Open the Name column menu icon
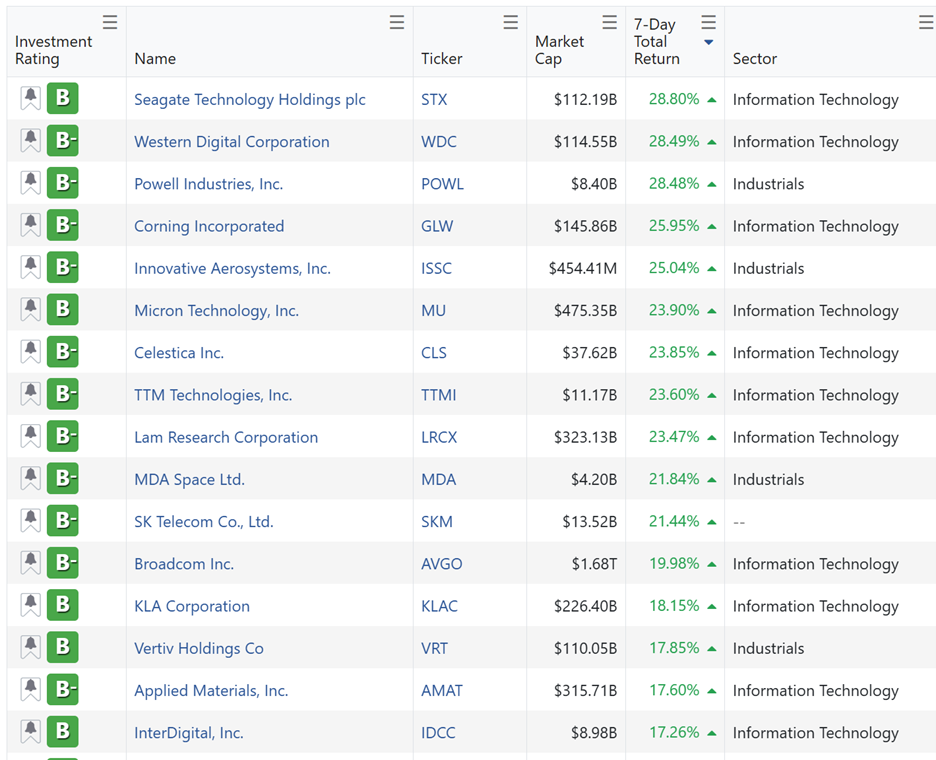Screen dimensions: 936x760 (x=397, y=23)
